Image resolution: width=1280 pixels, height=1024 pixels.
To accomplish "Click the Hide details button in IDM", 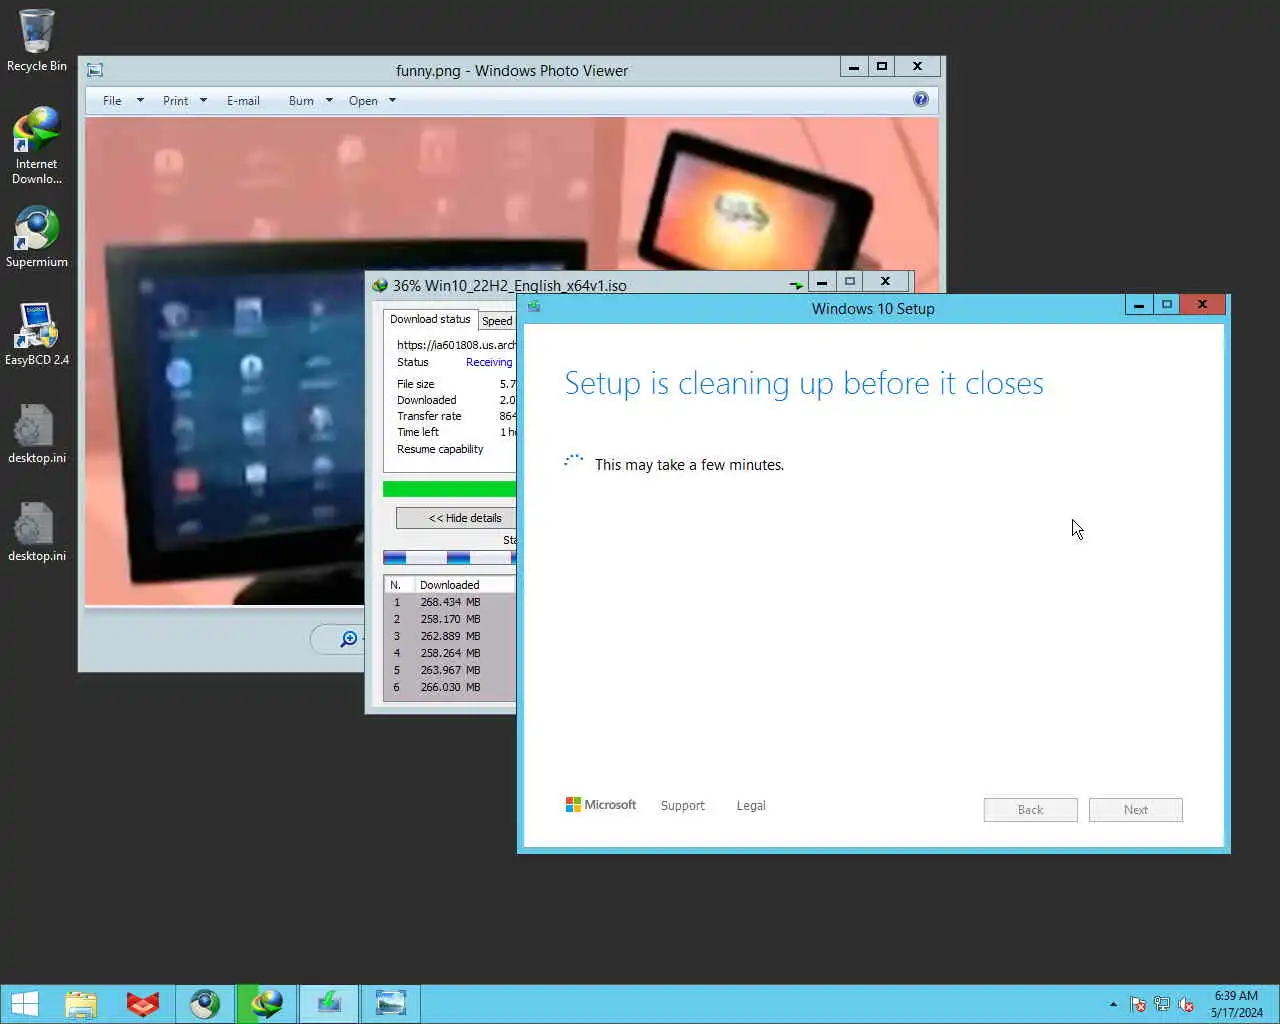I will tap(456, 518).
